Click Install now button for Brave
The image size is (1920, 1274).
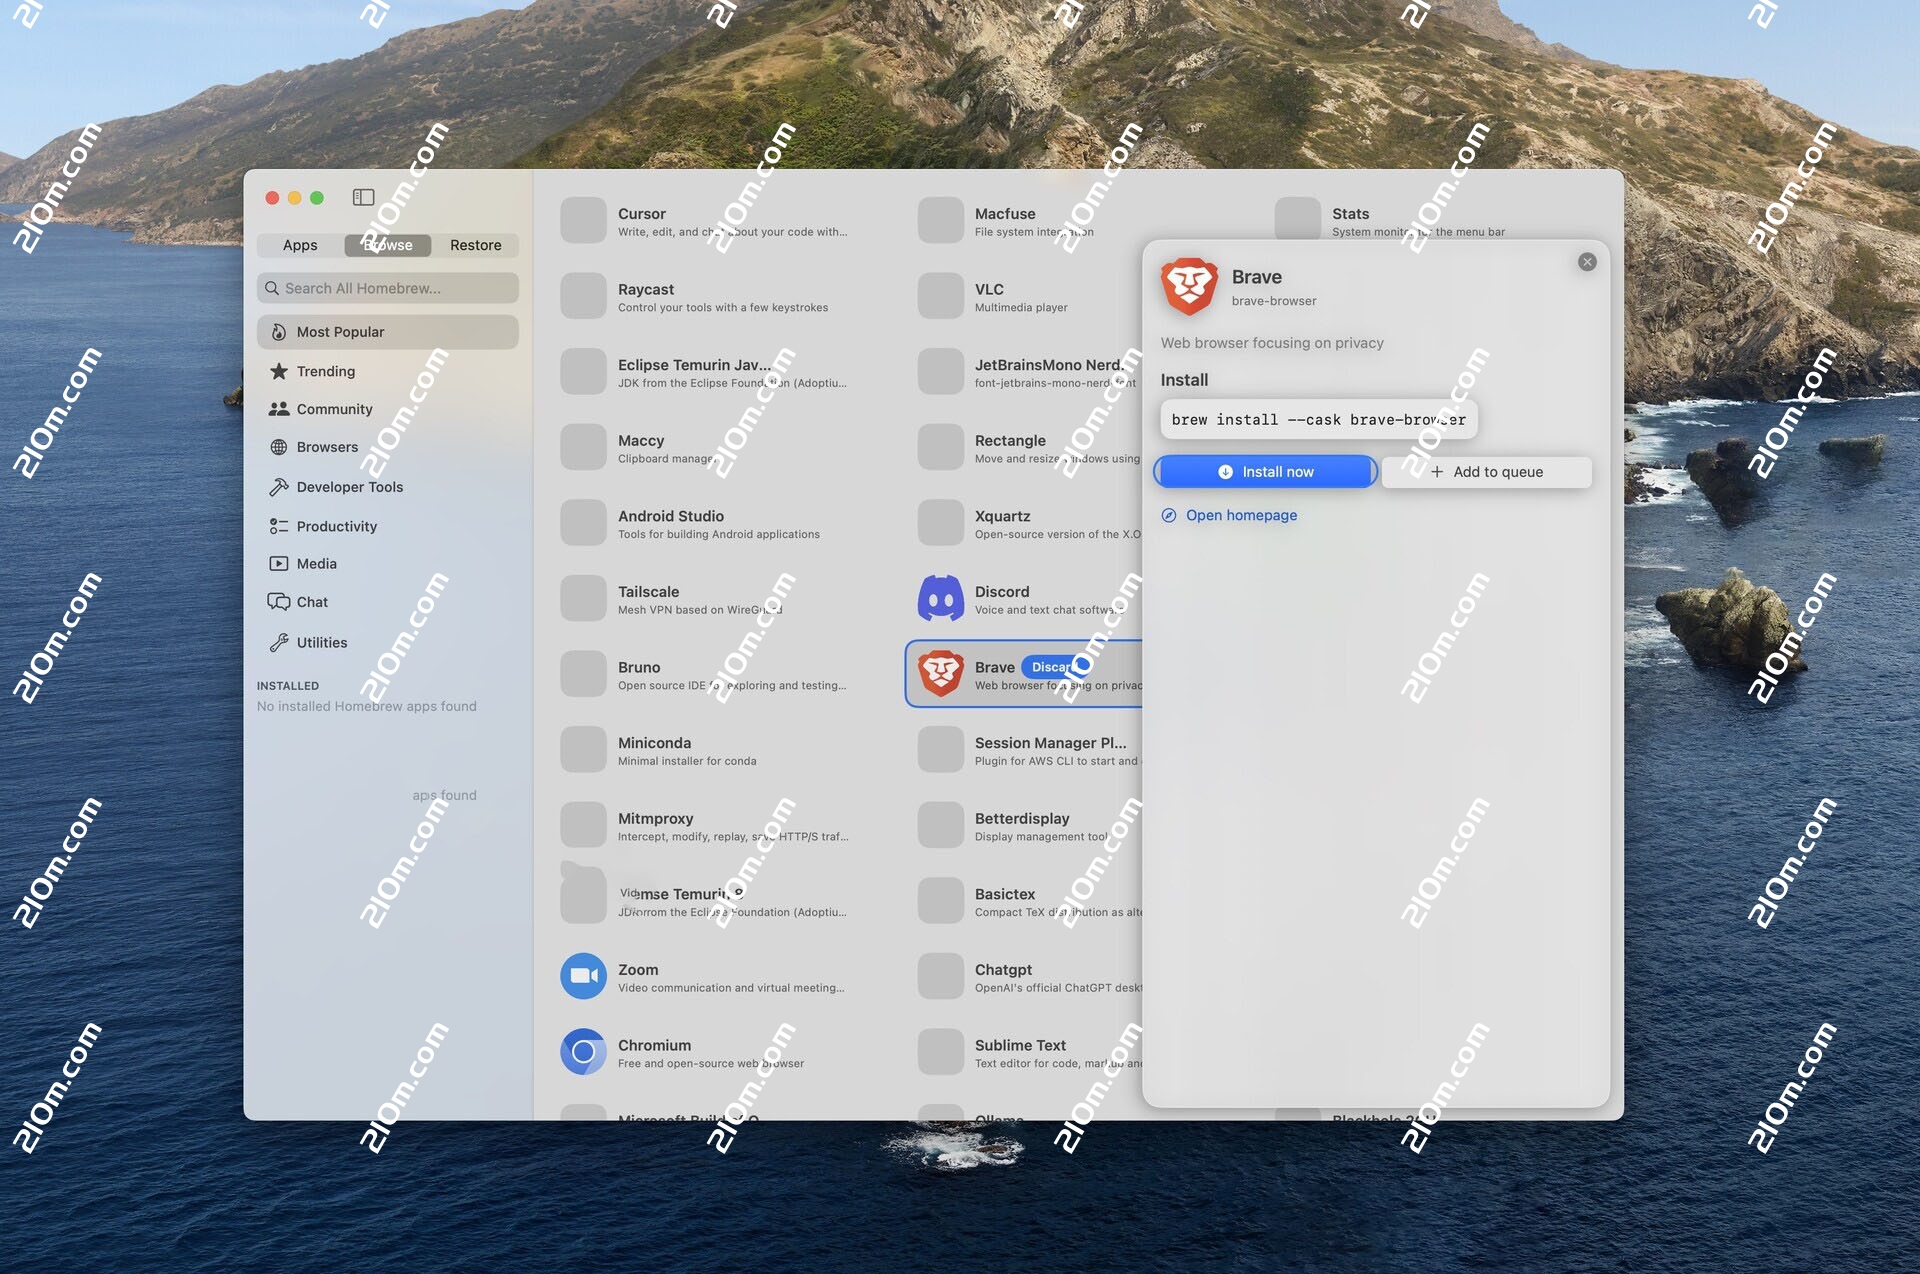(1265, 472)
